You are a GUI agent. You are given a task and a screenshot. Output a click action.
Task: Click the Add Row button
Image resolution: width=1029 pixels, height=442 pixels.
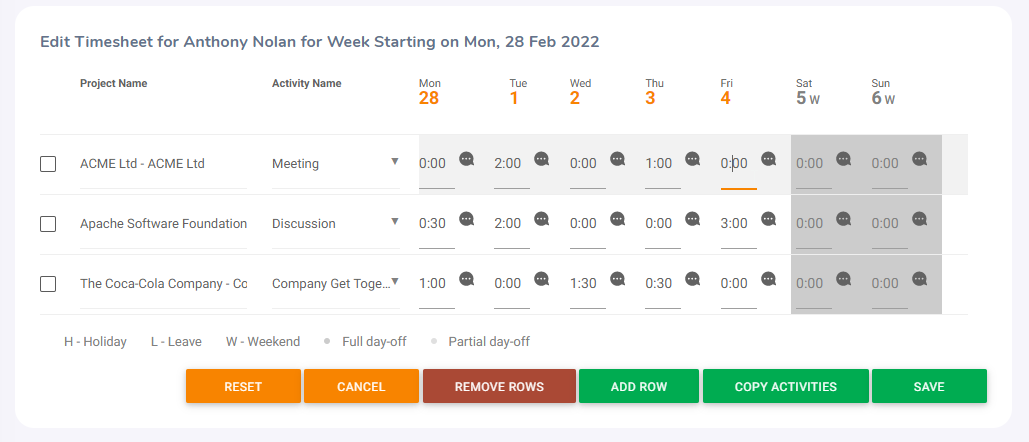639,386
